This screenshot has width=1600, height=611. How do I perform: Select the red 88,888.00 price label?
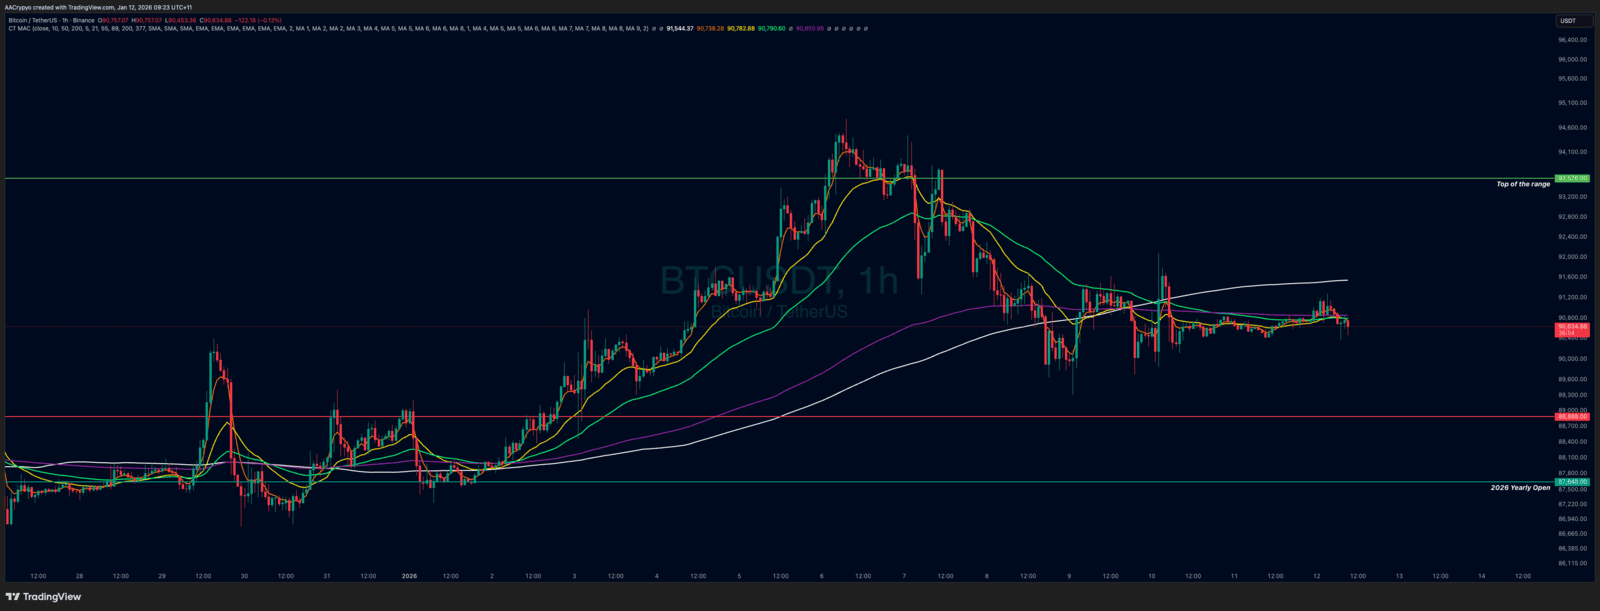point(1572,416)
